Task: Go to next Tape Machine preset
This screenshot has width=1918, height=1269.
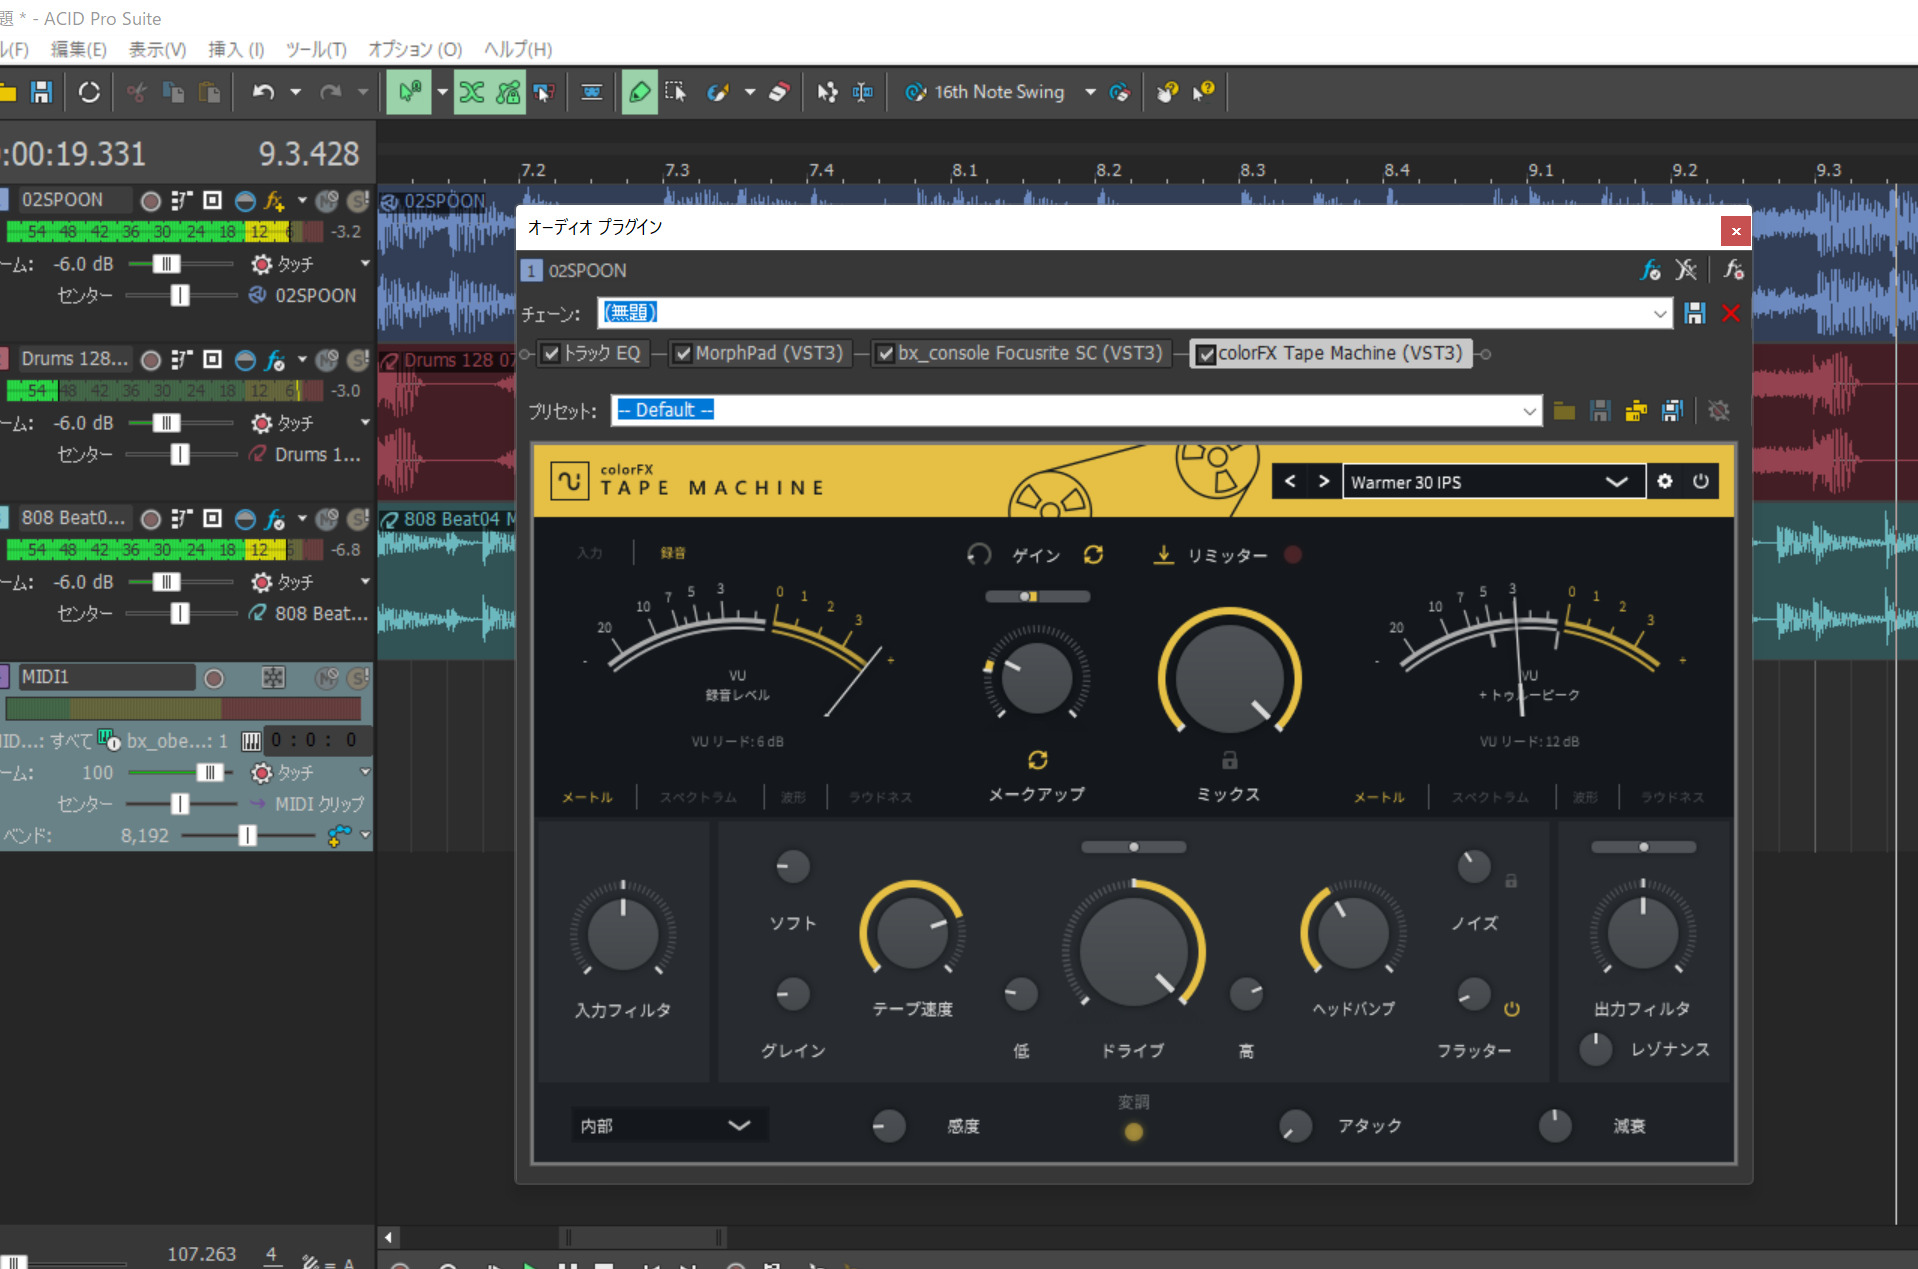Action: pos(1324,482)
